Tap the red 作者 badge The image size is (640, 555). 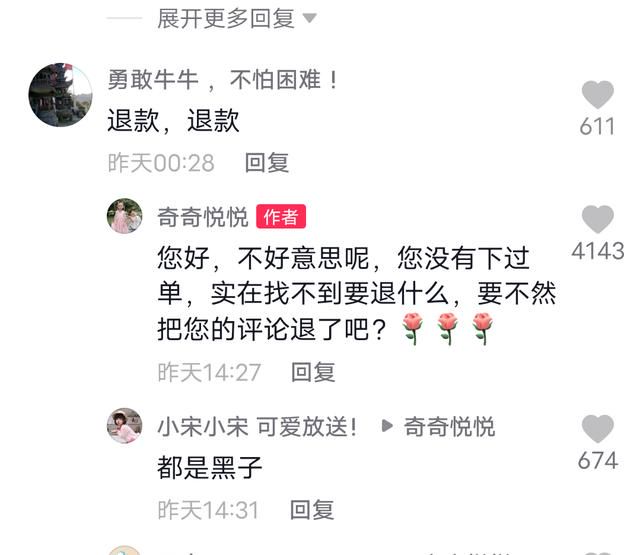pyautogui.click(x=281, y=216)
